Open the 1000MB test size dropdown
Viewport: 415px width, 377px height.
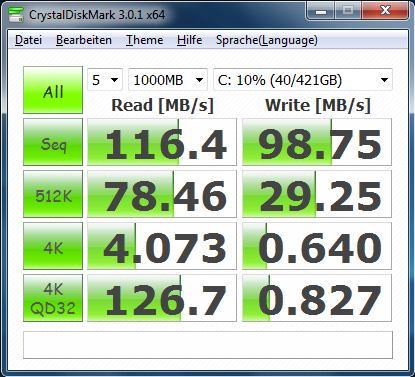pyautogui.click(x=168, y=80)
